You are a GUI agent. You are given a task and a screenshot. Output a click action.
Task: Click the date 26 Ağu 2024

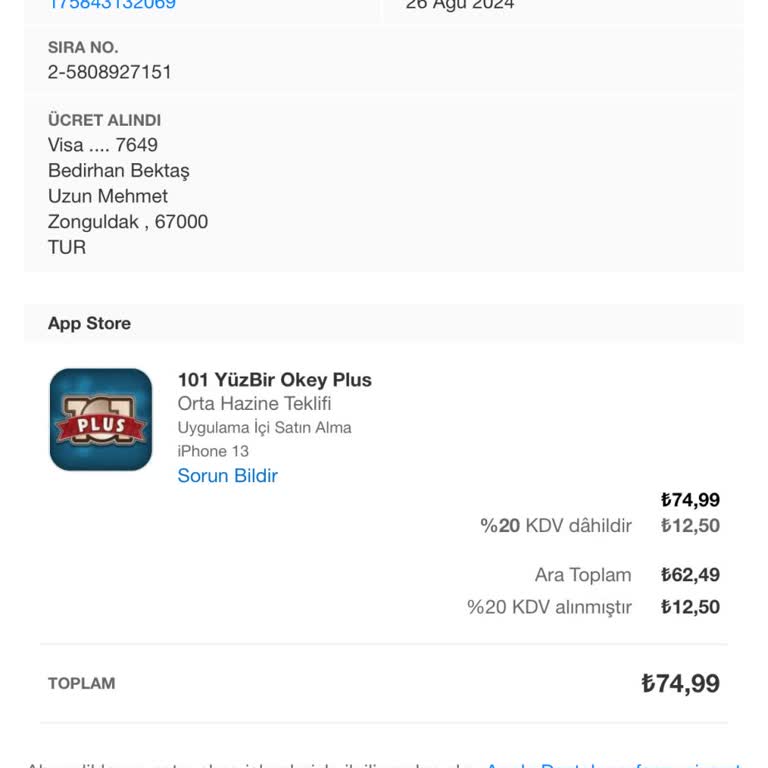[460, 5]
